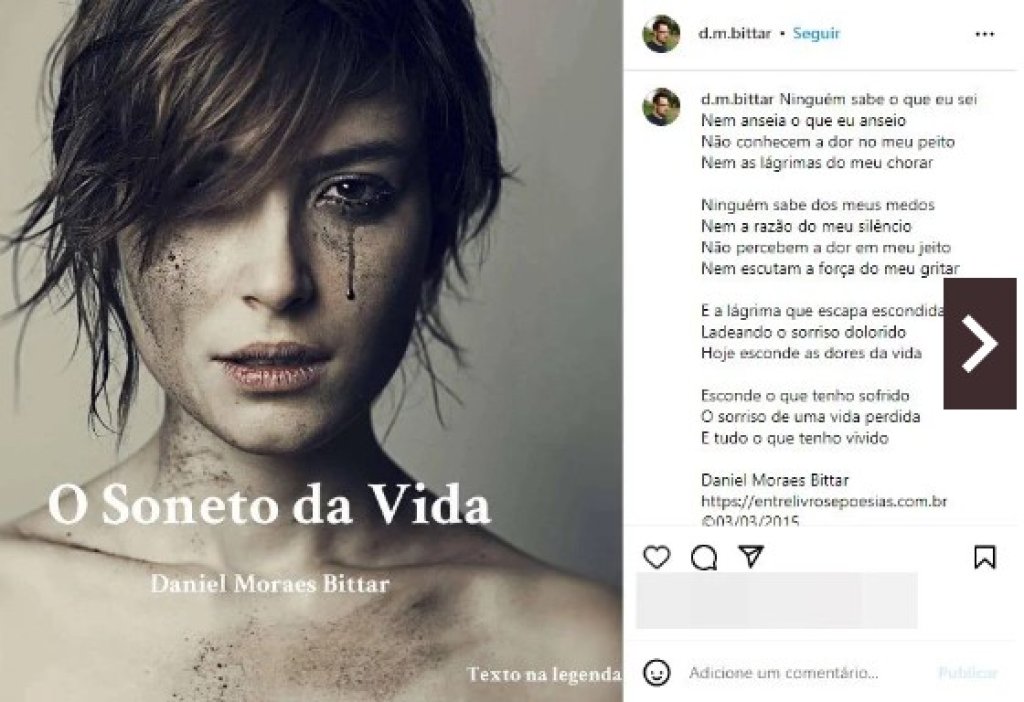Screen dimensions: 1024x702
Task: Like the post with the heart icon
Action: [x=656, y=557]
